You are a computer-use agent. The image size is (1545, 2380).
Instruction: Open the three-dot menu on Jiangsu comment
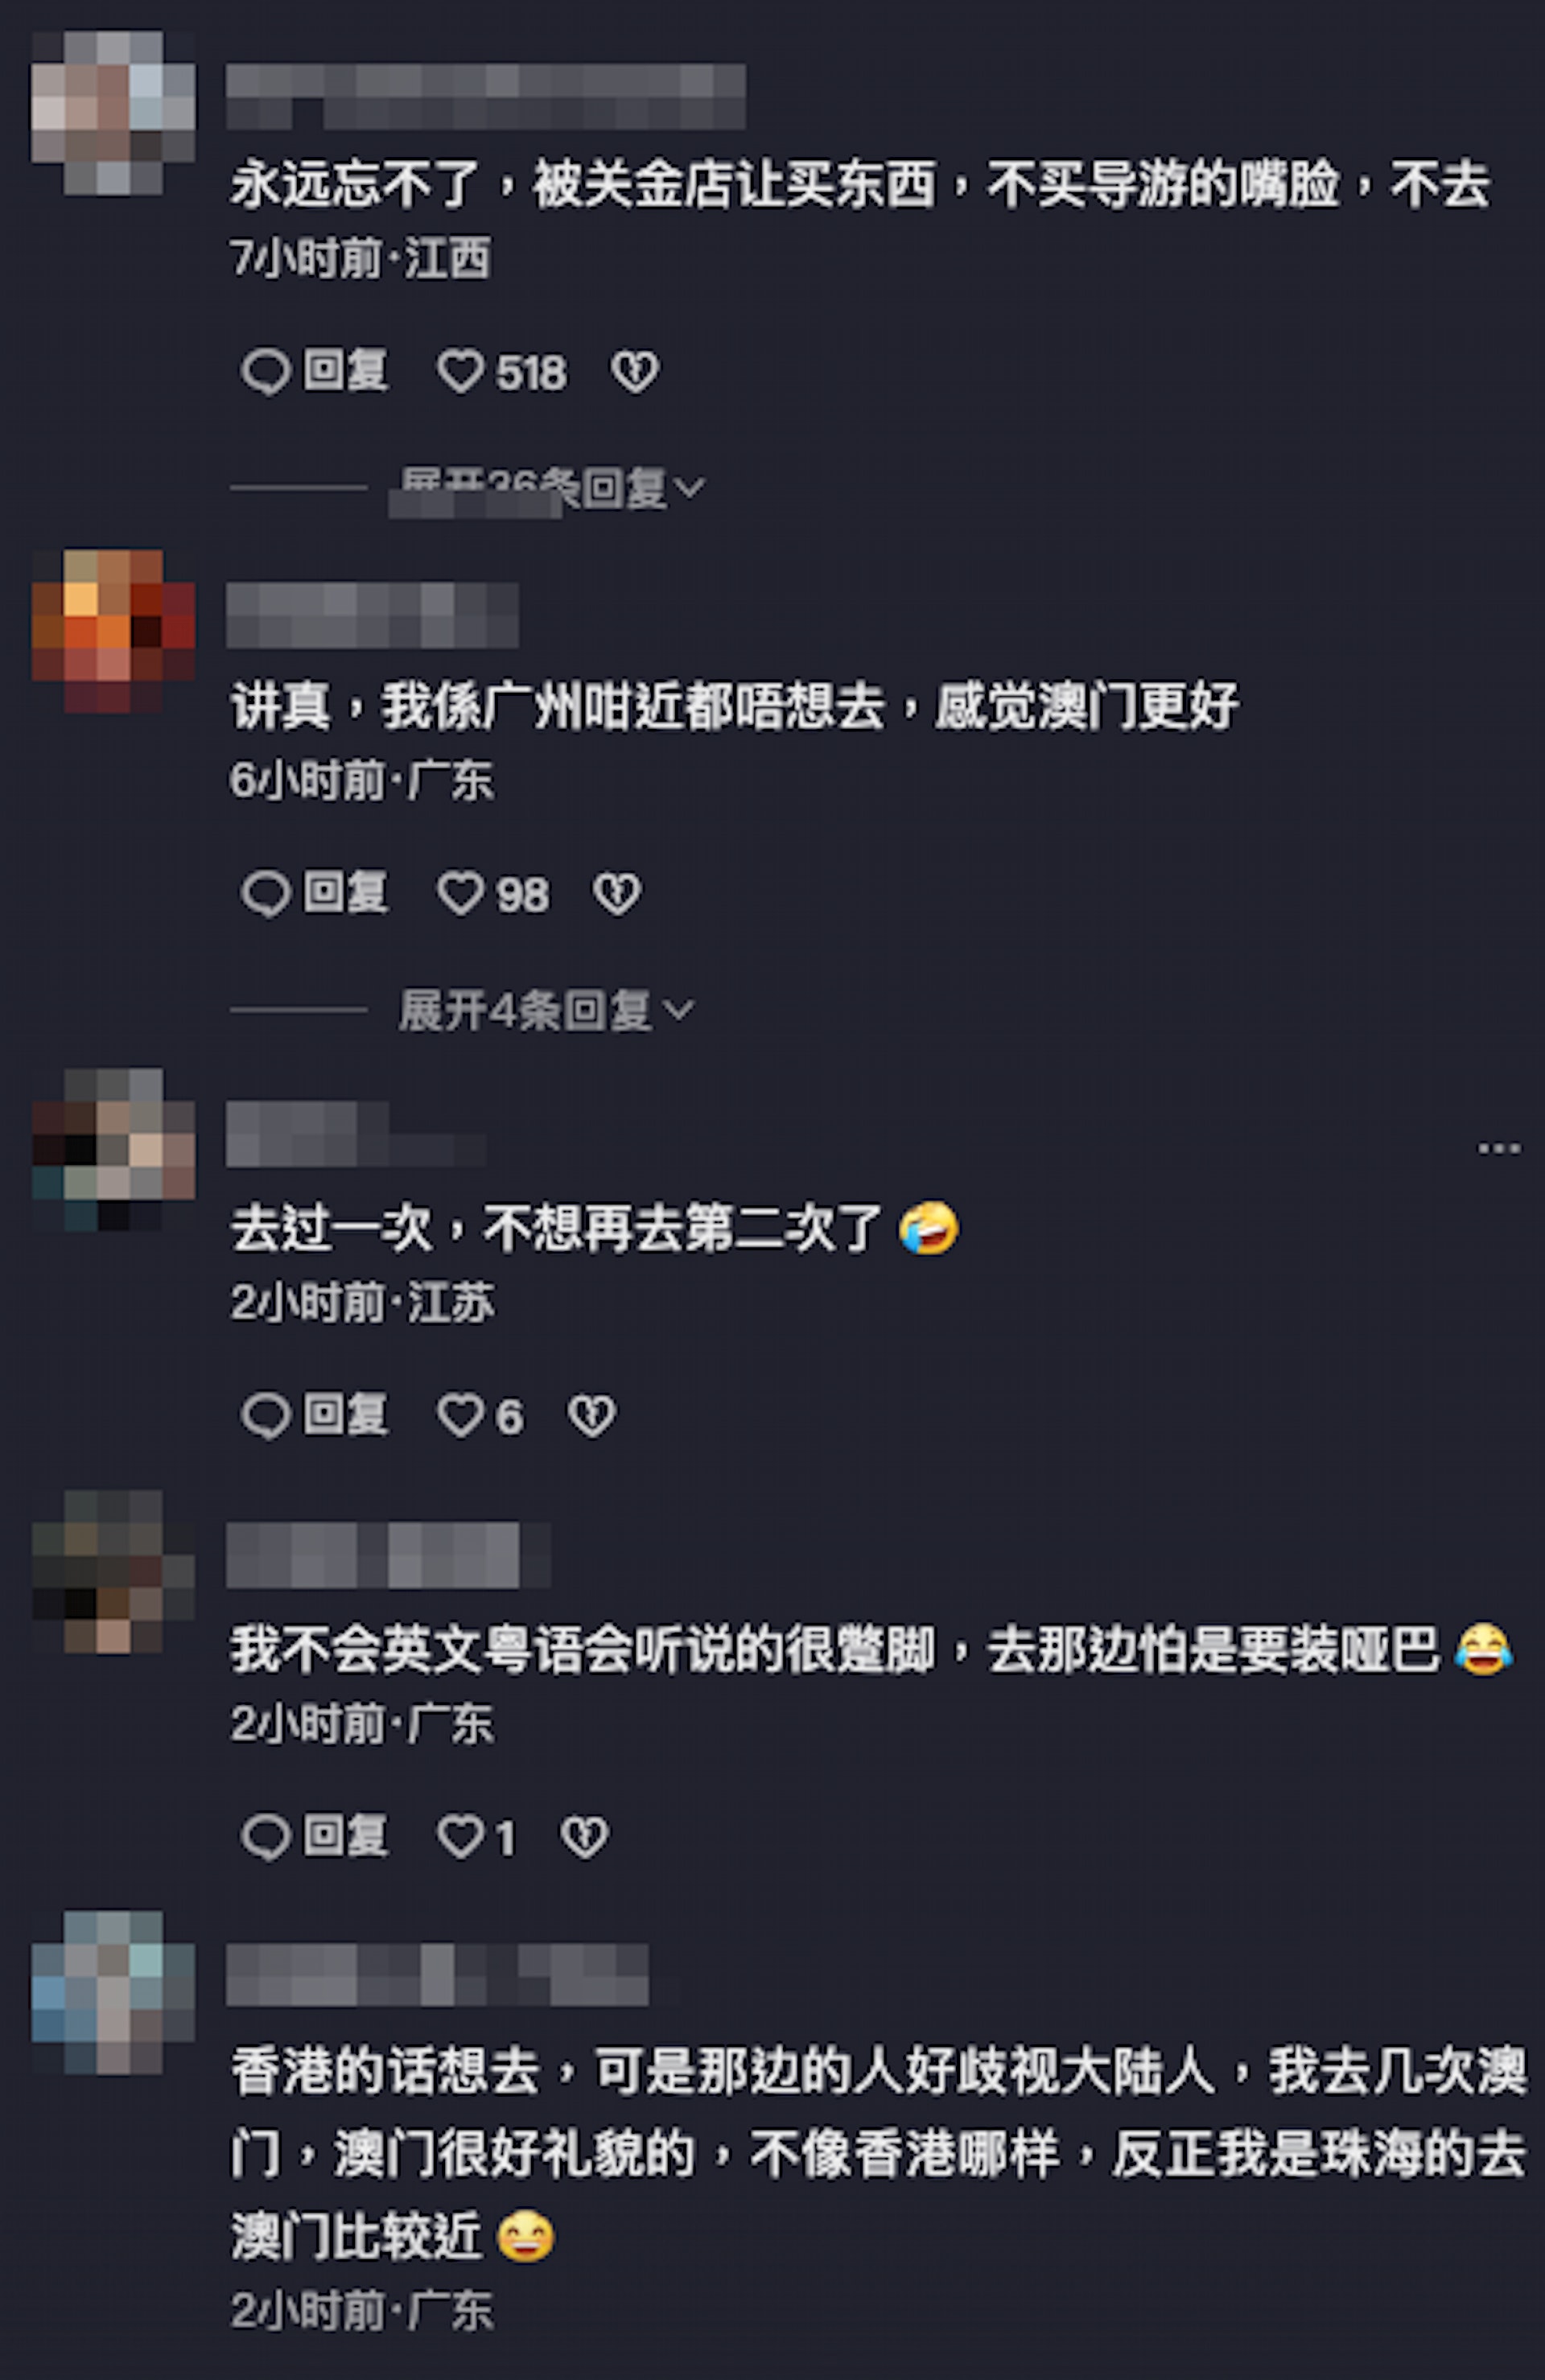[1499, 1149]
